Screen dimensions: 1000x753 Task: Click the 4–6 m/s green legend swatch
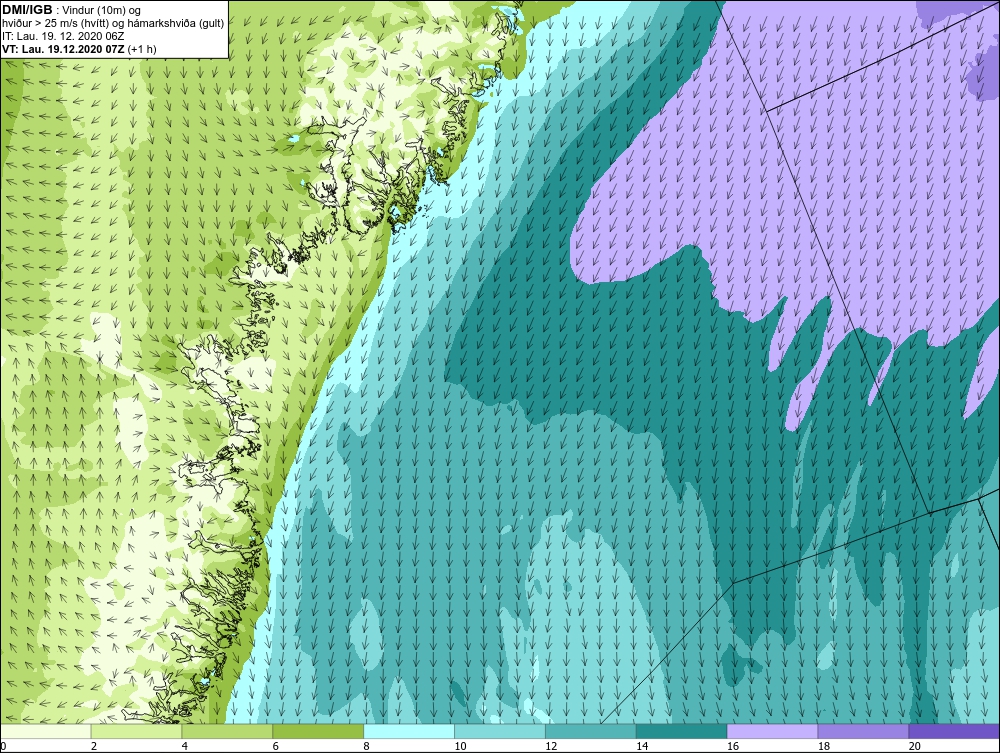pos(227,731)
